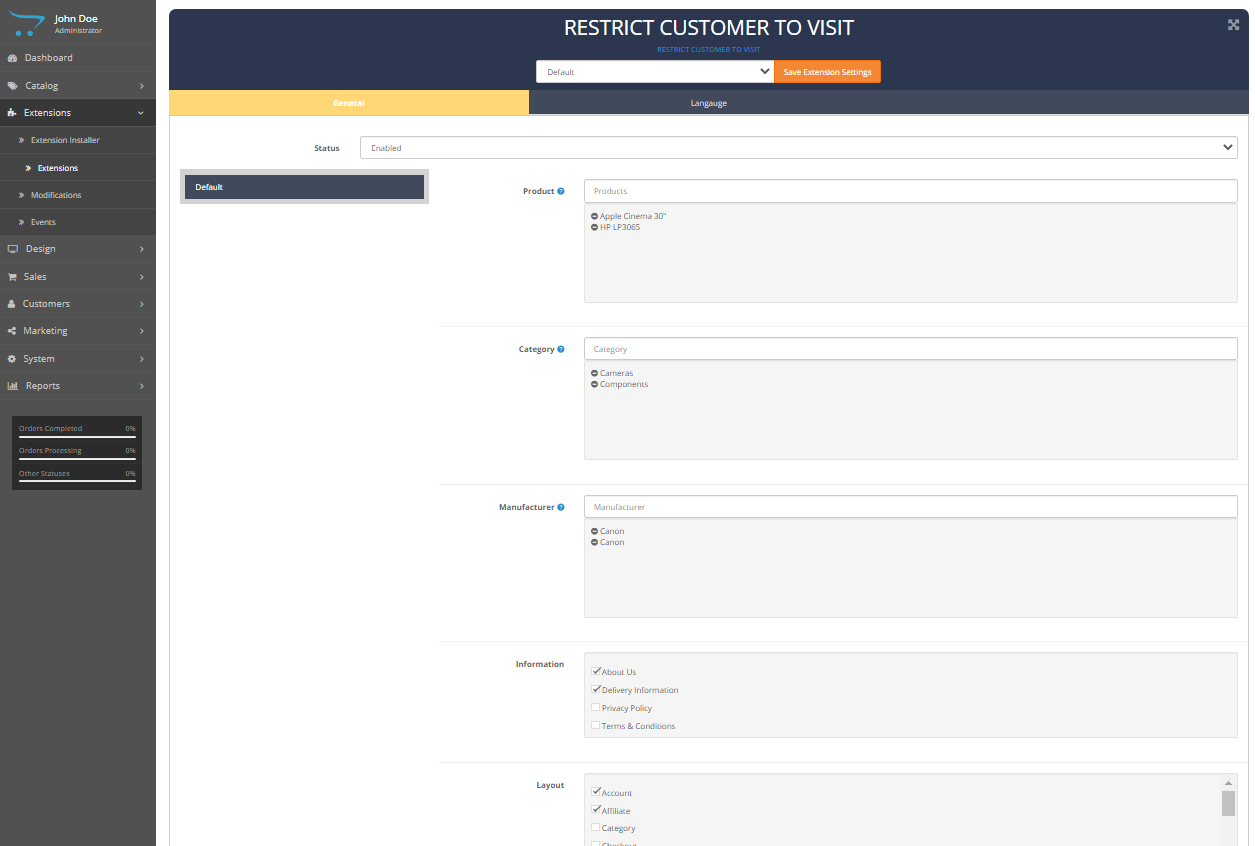Check the Privacy Policy checkbox
The height and width of the screenshot is (846, 1255).
point(596,707)
